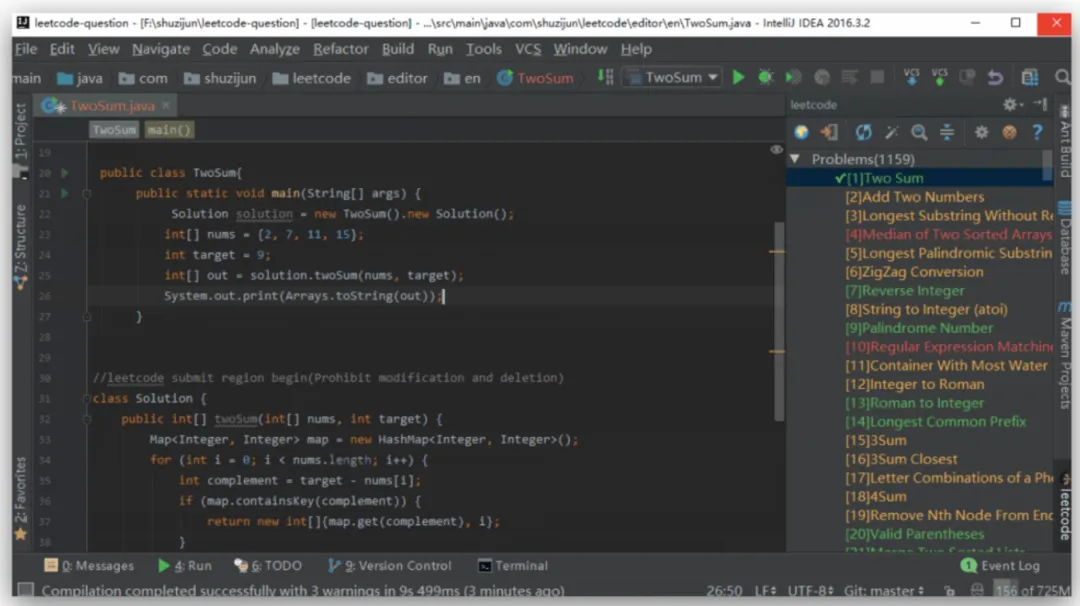Click the editor vertical scrollbar

pos(779,321)
